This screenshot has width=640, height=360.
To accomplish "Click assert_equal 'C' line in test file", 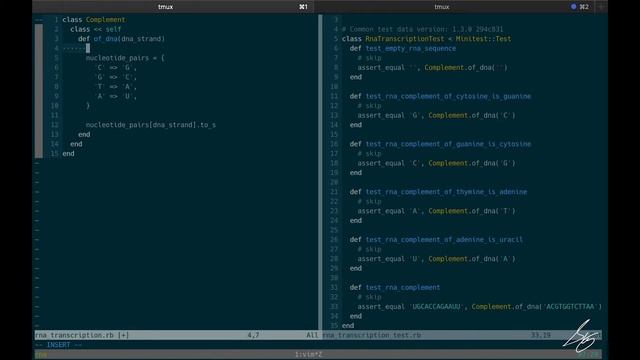I will [436, 163].
